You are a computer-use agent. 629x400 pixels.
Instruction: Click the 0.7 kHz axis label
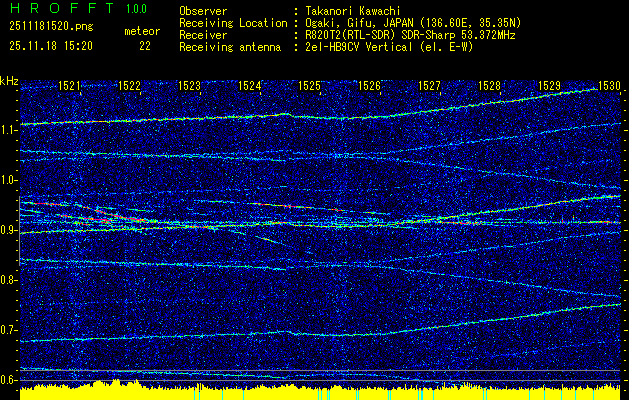(10, 330)
